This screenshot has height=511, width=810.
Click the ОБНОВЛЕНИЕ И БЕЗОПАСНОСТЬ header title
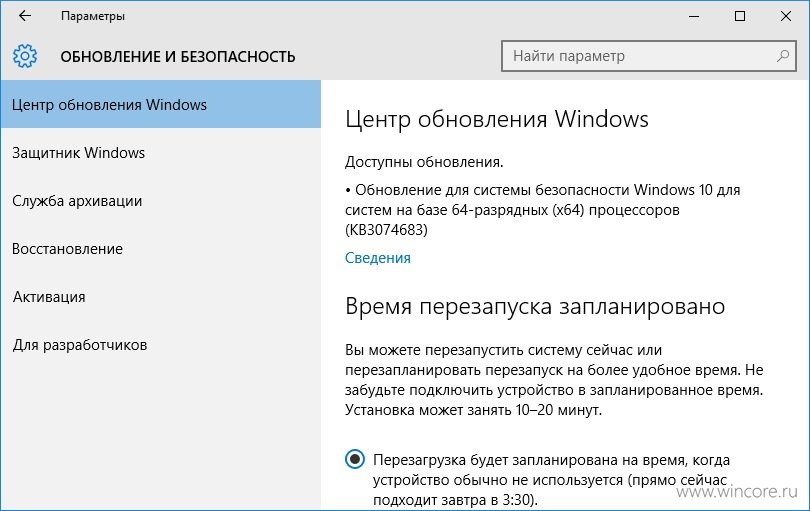point(178,56)
